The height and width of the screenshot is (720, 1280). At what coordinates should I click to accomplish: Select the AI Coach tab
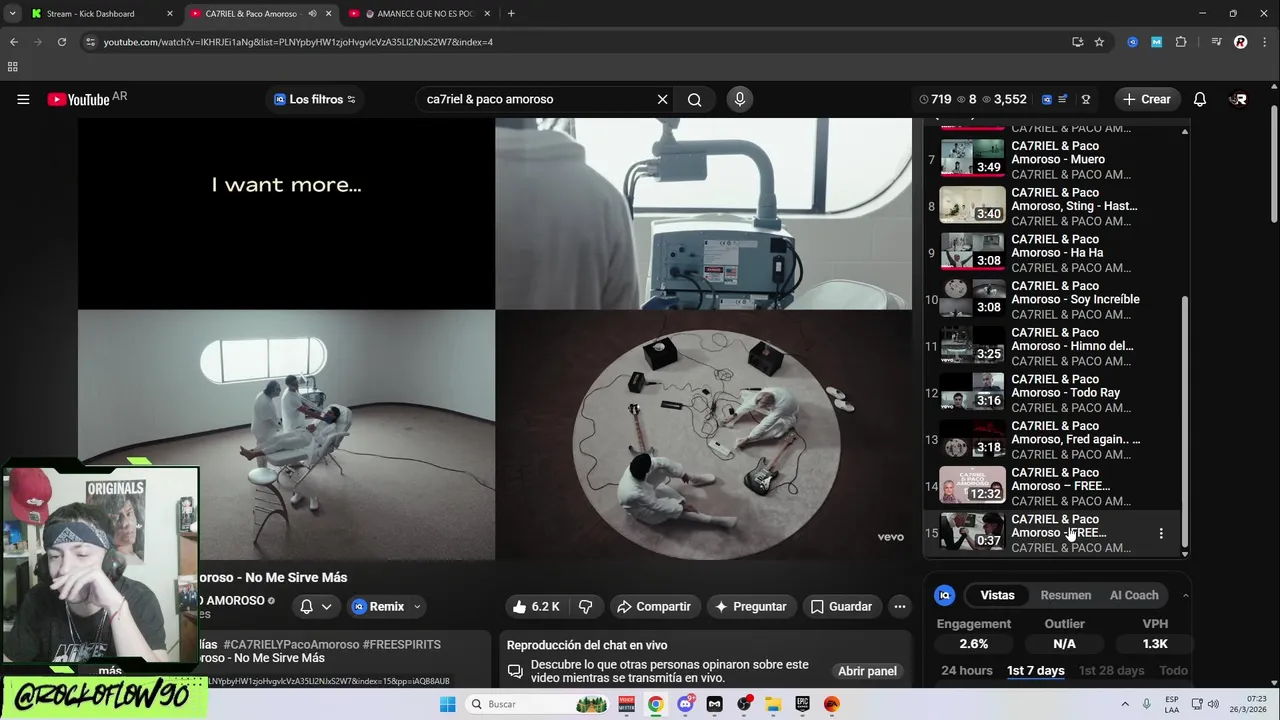[x=1134, y=595]
